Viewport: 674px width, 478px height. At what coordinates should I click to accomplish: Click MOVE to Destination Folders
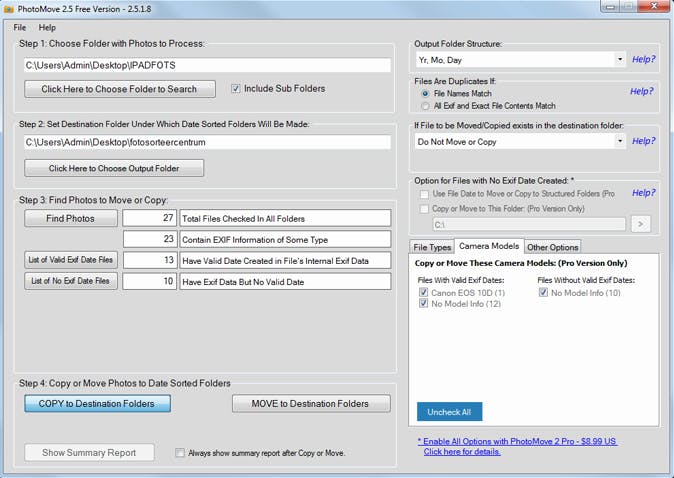(x=311, y=404)
